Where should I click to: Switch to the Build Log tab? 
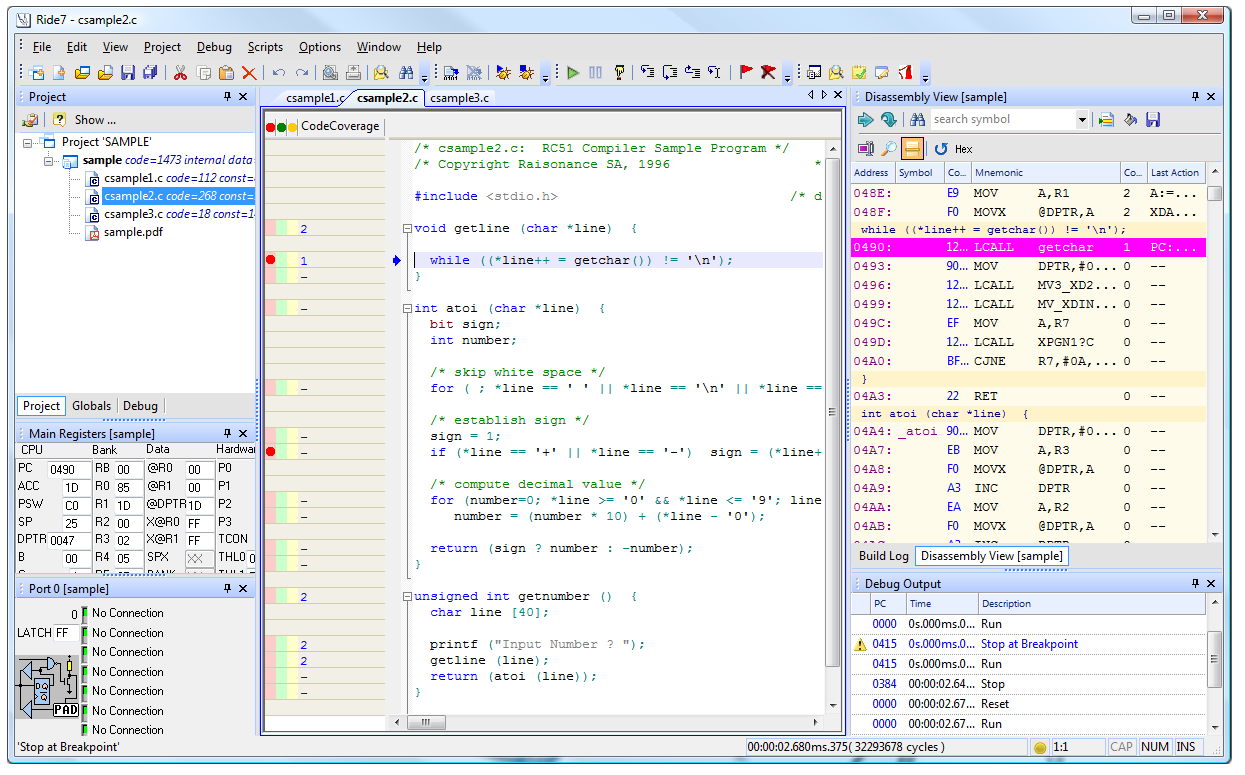[x=884, y=556]
